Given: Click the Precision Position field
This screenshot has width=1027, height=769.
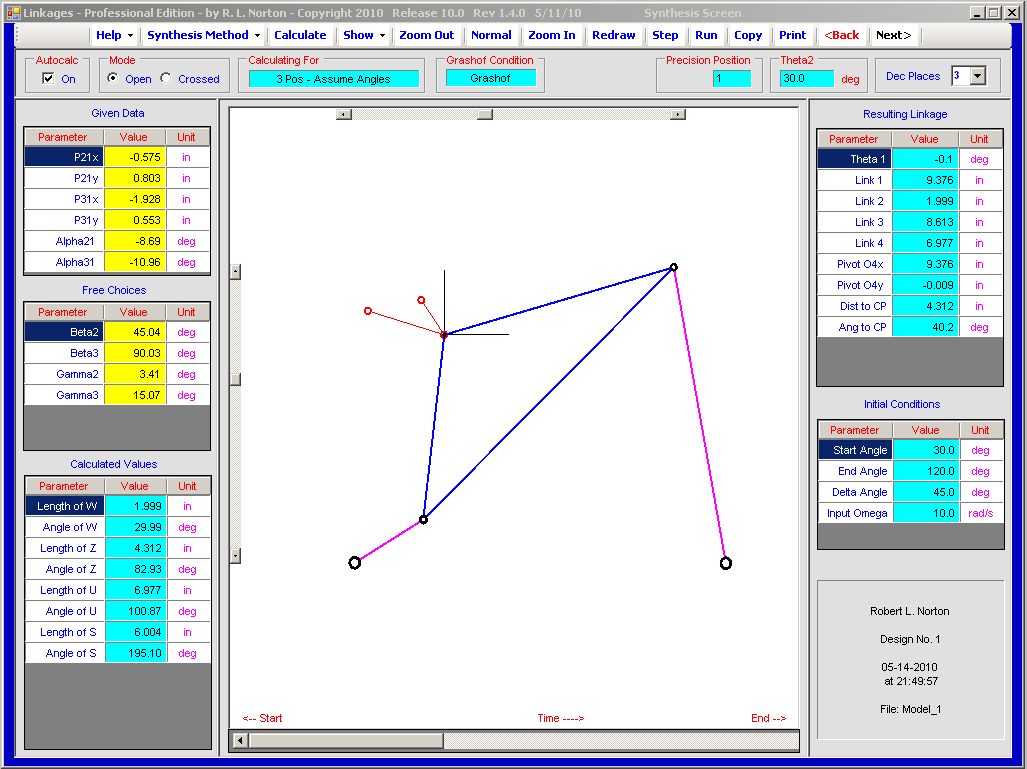Looking at the screenshot, I should coord(732,79).
